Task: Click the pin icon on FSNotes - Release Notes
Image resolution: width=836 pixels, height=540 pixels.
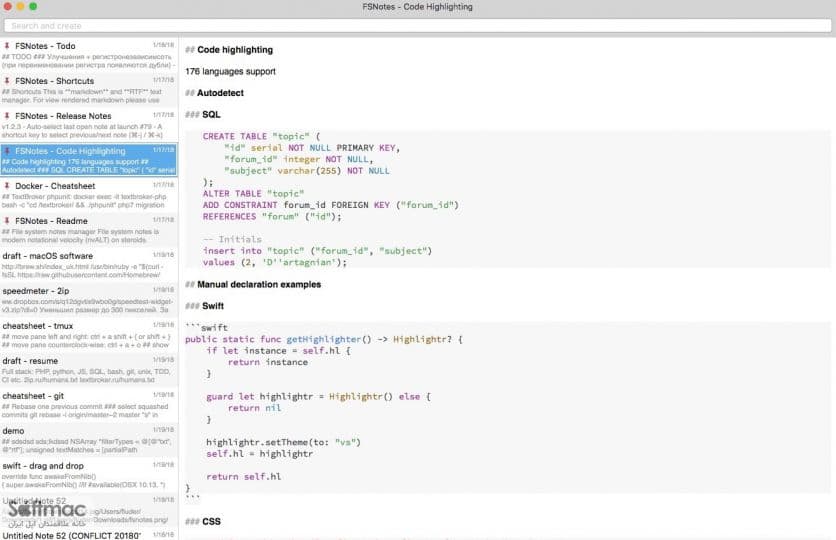Action: (7, 116)
